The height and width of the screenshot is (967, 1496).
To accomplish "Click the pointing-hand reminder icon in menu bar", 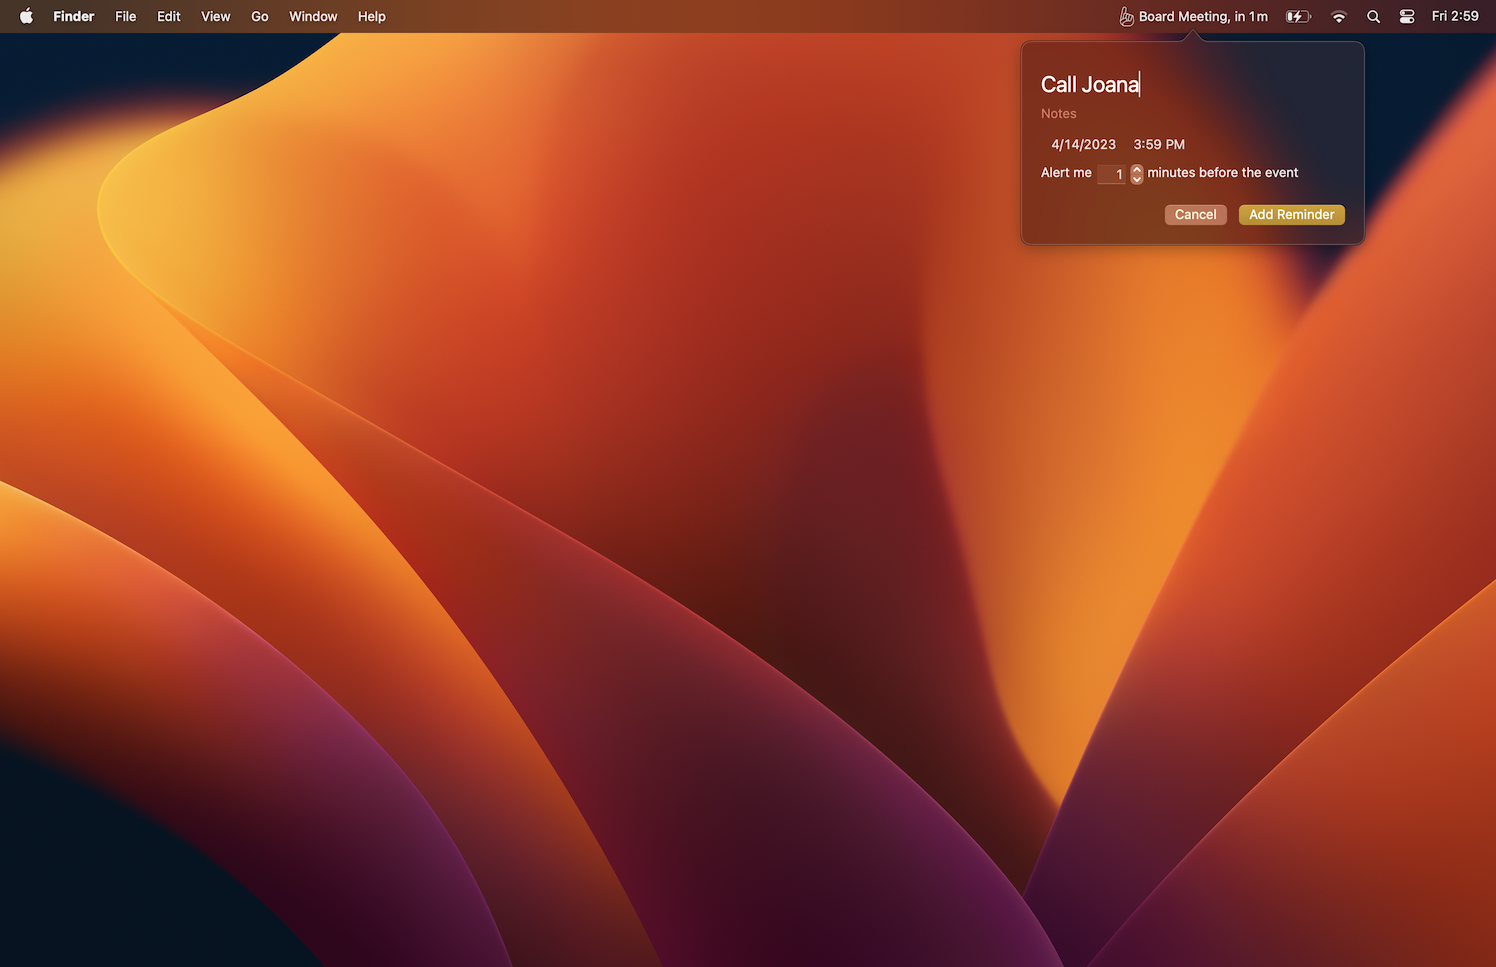I will [1126, 16].
